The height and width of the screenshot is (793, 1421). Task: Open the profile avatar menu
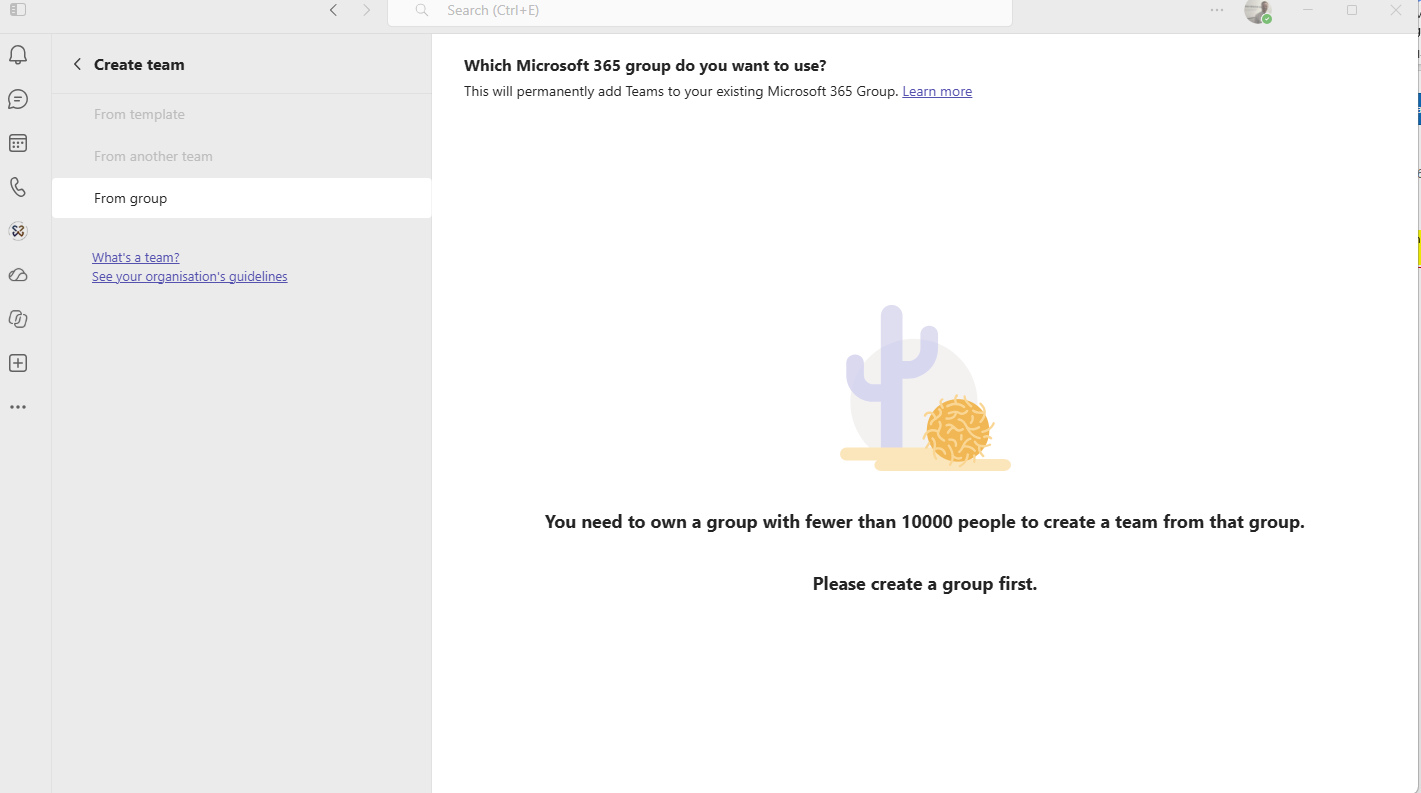[x=1258, y=11]
